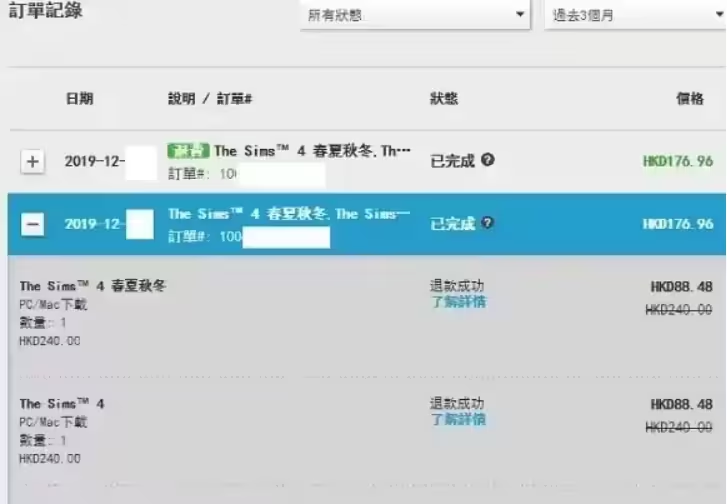Select the 日期 column header
This screenshot has height=504, width=727.
point(79,98)
